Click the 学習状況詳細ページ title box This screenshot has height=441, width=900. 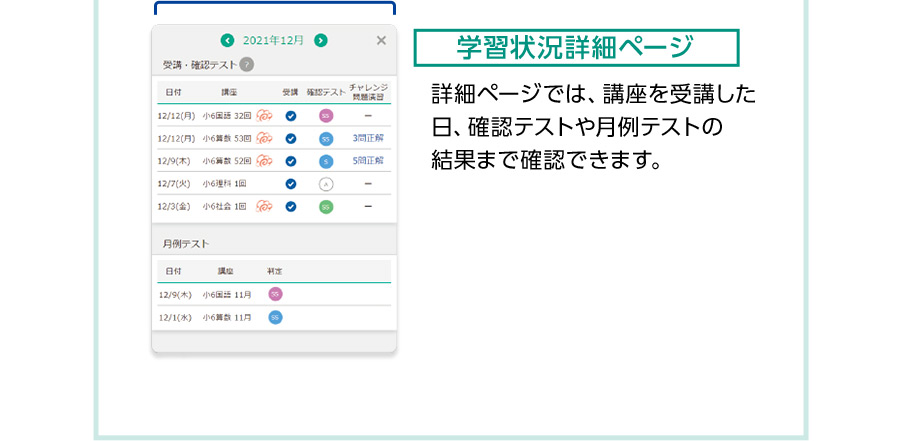click(x=576, y=48)
